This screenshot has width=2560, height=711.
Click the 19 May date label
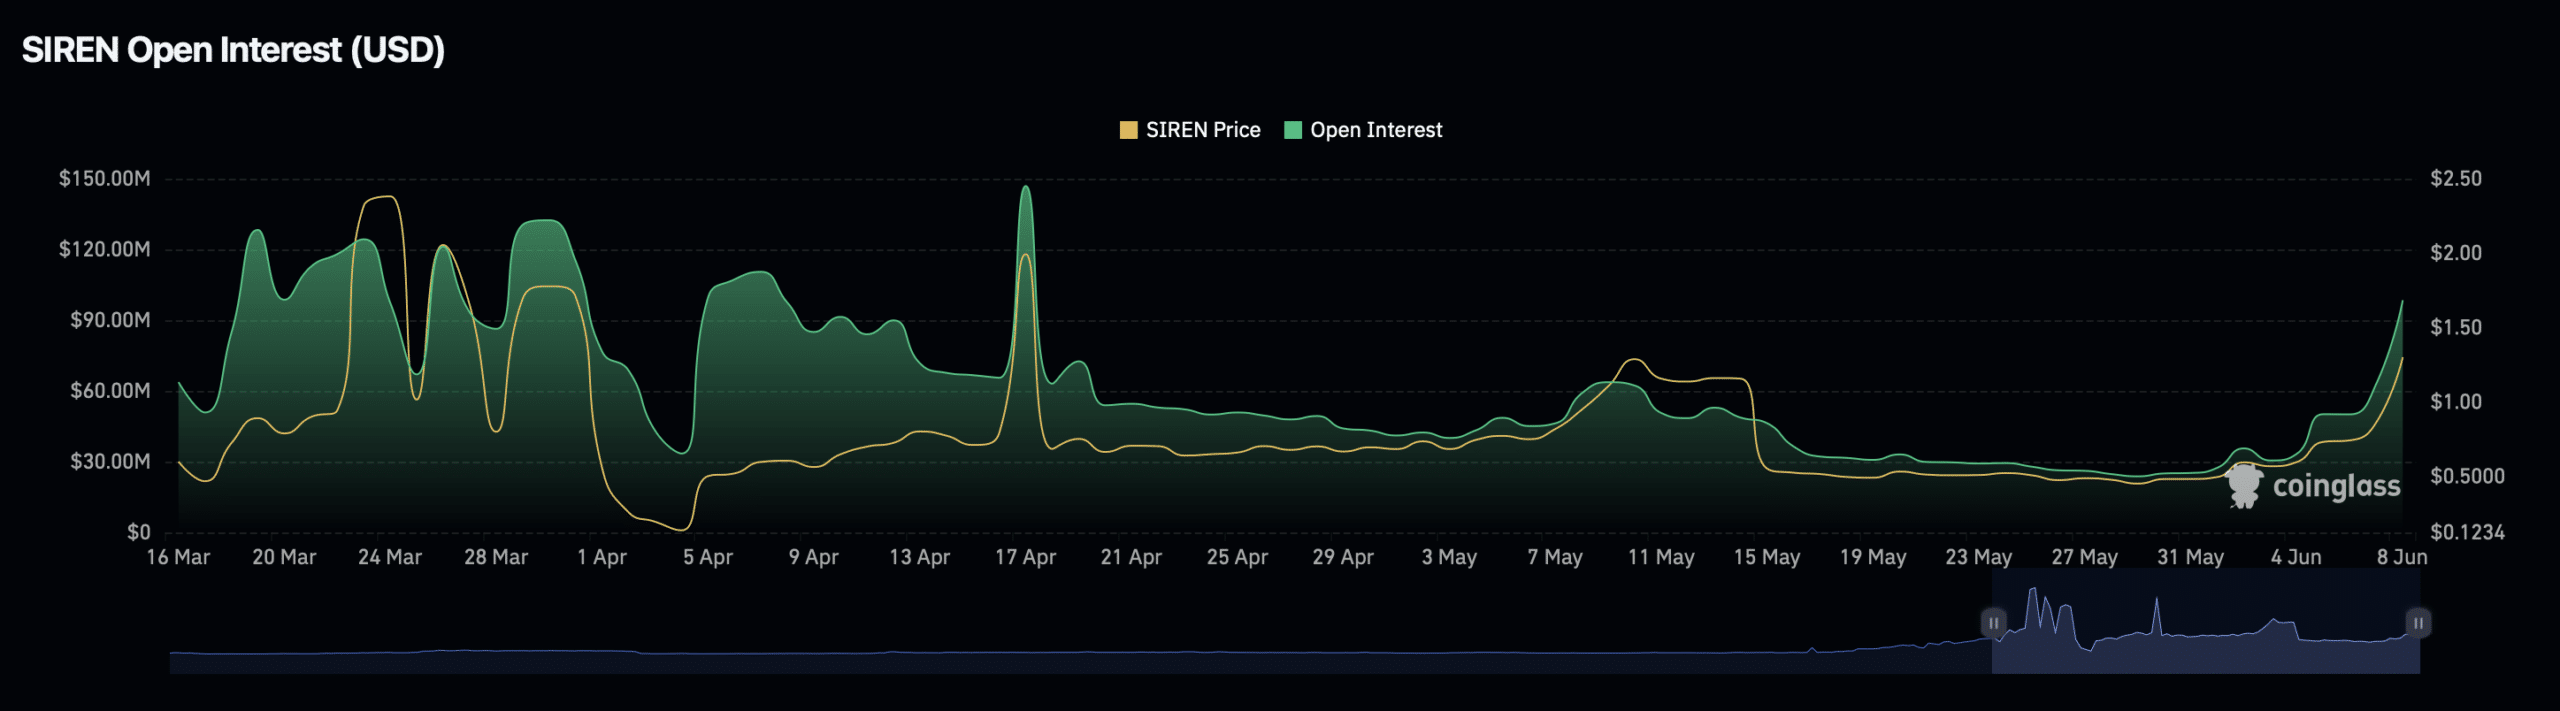1873,557
